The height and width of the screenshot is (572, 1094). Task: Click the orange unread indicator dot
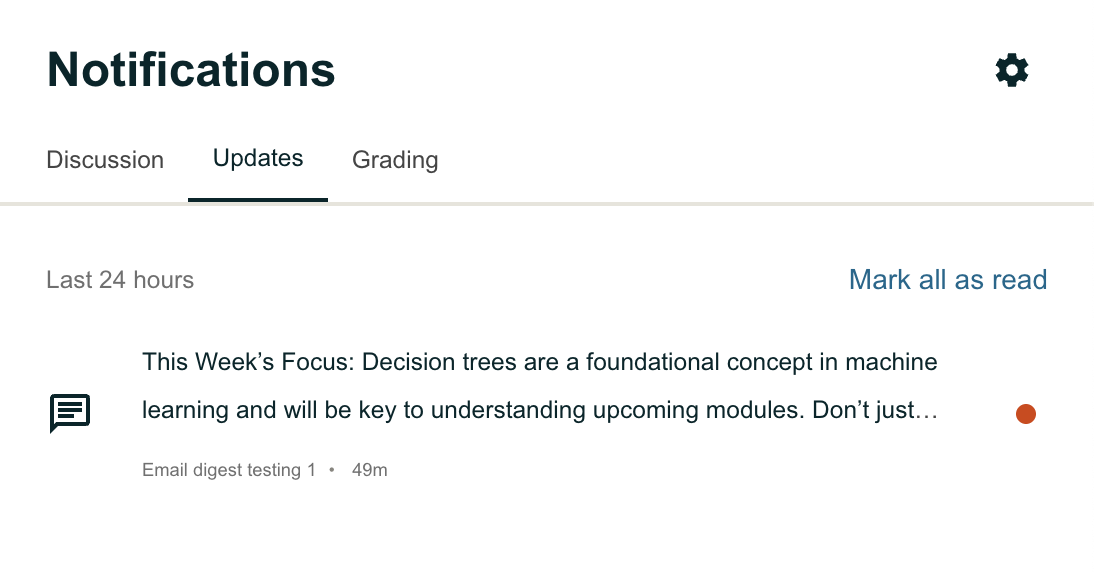point(1025,414)
